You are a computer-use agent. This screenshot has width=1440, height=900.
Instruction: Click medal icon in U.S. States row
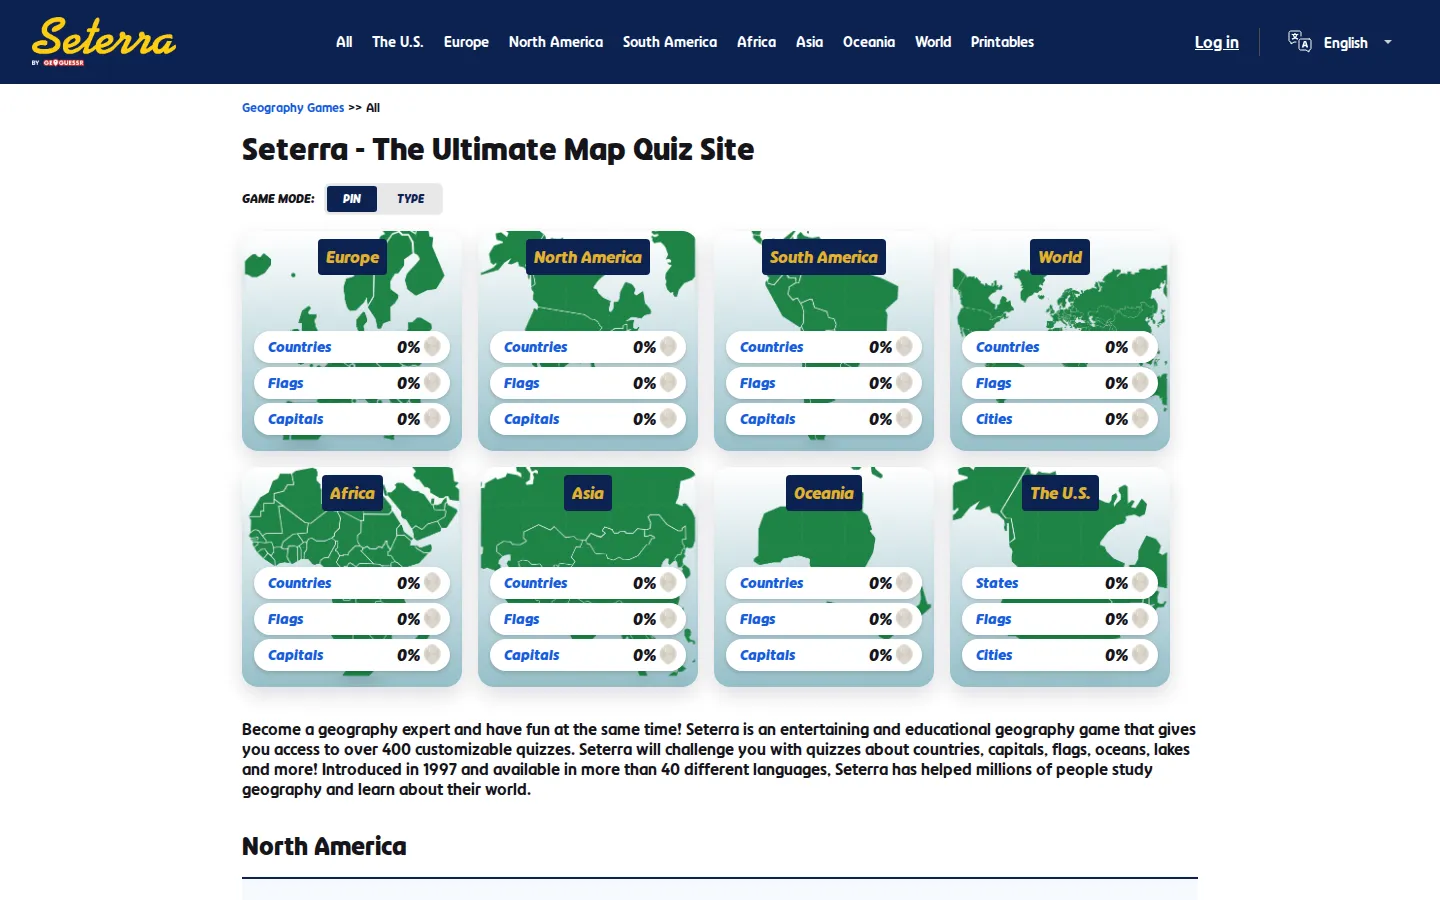[x=1140, y=583]
